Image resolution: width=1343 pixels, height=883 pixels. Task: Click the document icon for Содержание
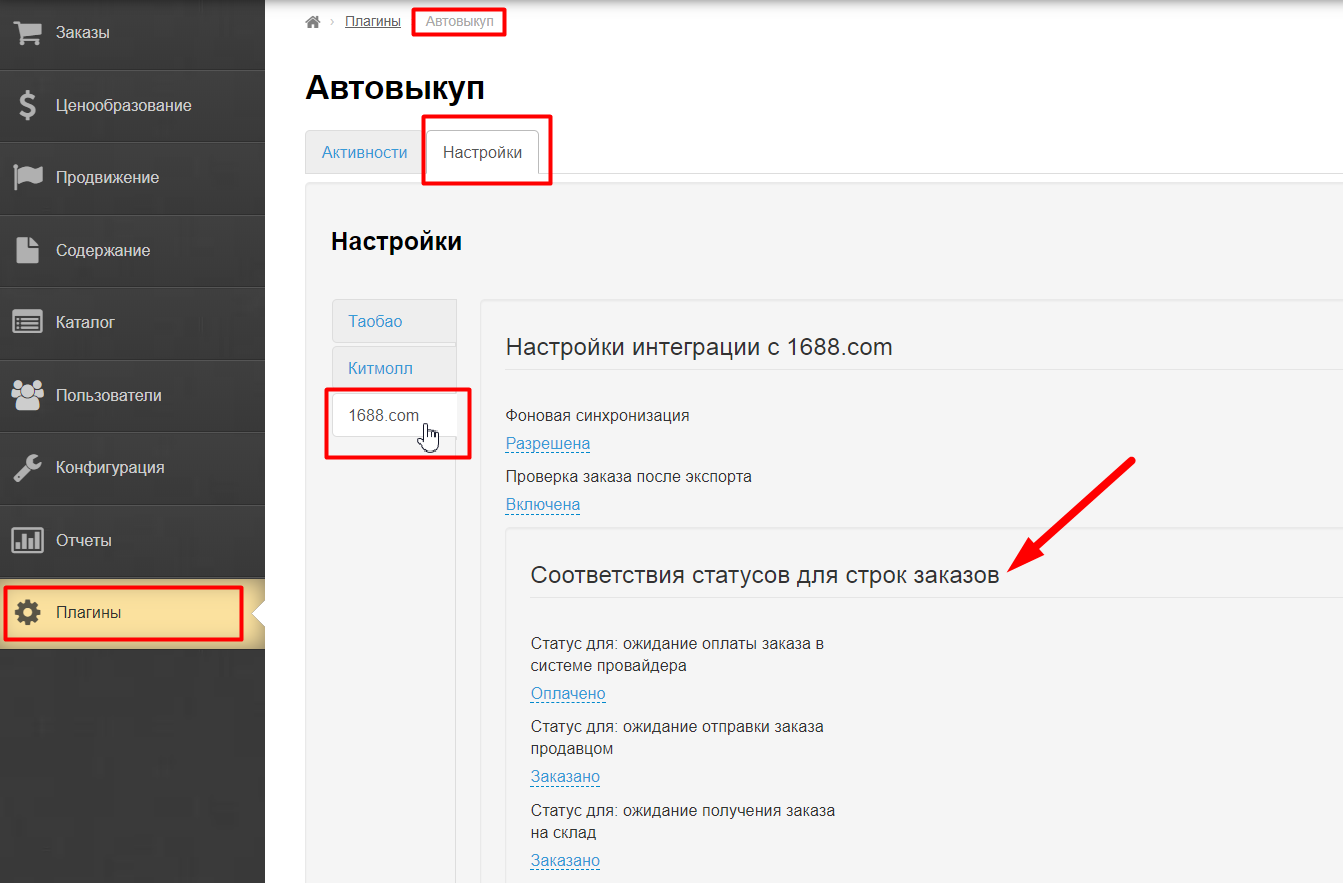(27, 250)
